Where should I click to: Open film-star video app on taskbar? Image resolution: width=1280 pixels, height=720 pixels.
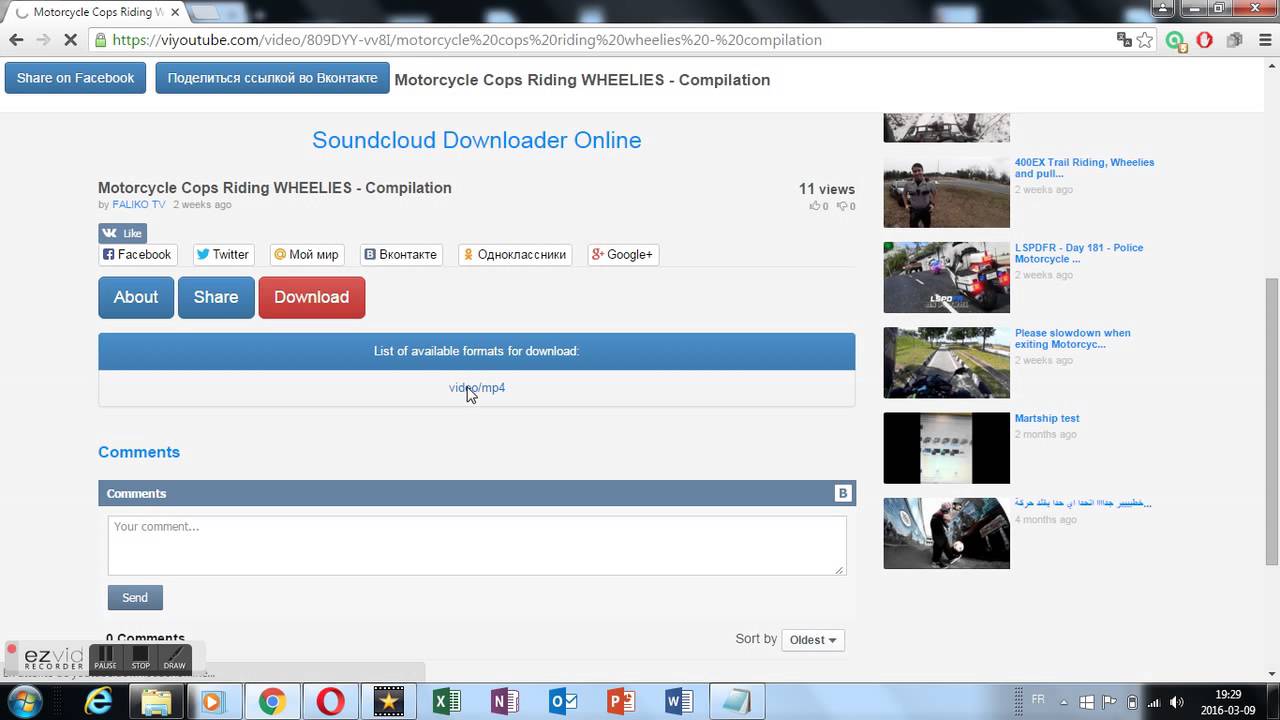pyautogui.click(x=388, y=702)
